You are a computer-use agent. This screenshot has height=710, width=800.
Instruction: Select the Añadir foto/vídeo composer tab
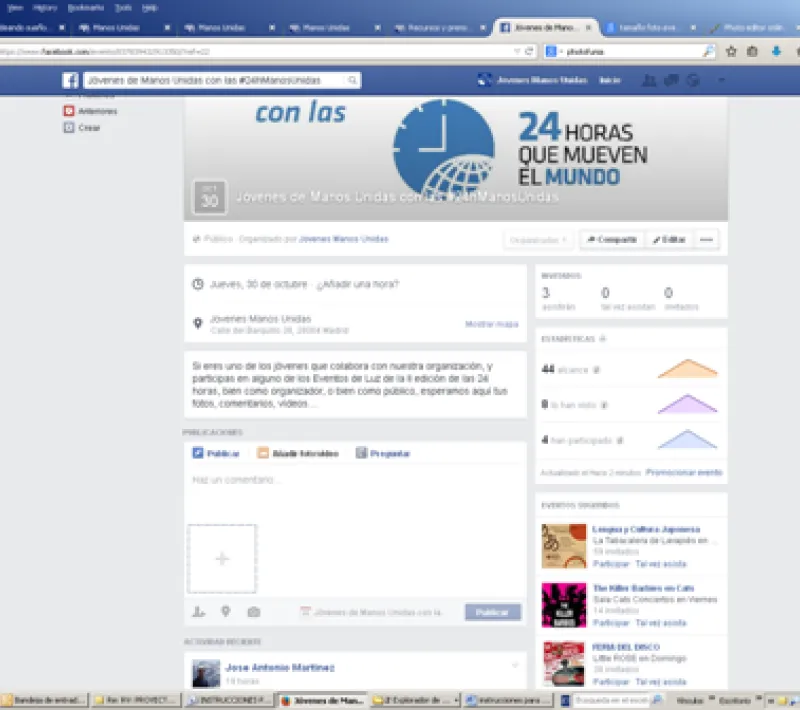pos(298,453)
